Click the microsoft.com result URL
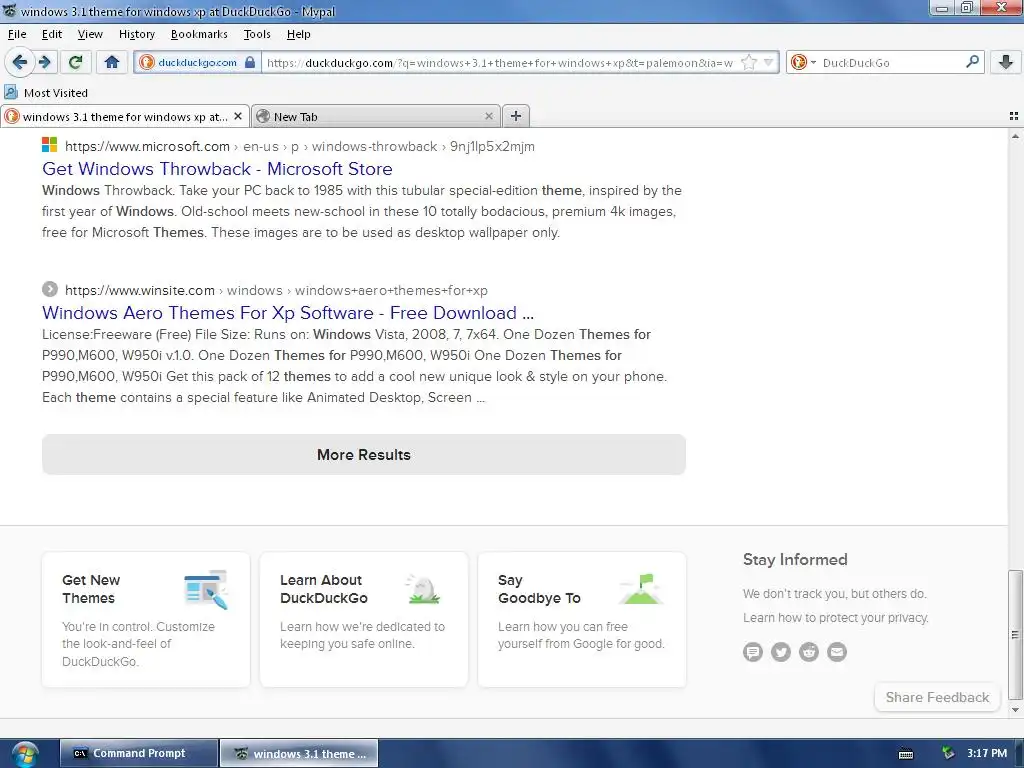This screenshot has height=768, width=1024. pyautogui.click(x=300, y=146)
